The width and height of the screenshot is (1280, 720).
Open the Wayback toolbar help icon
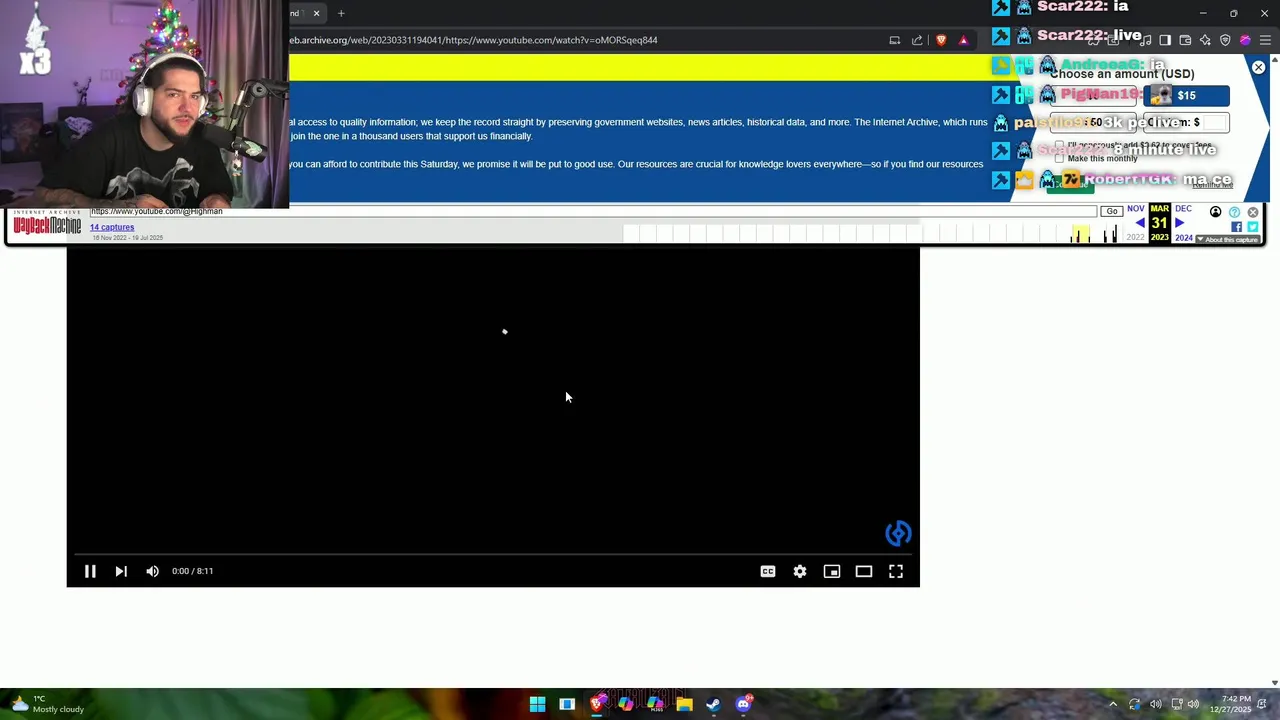coord(1234,212)
